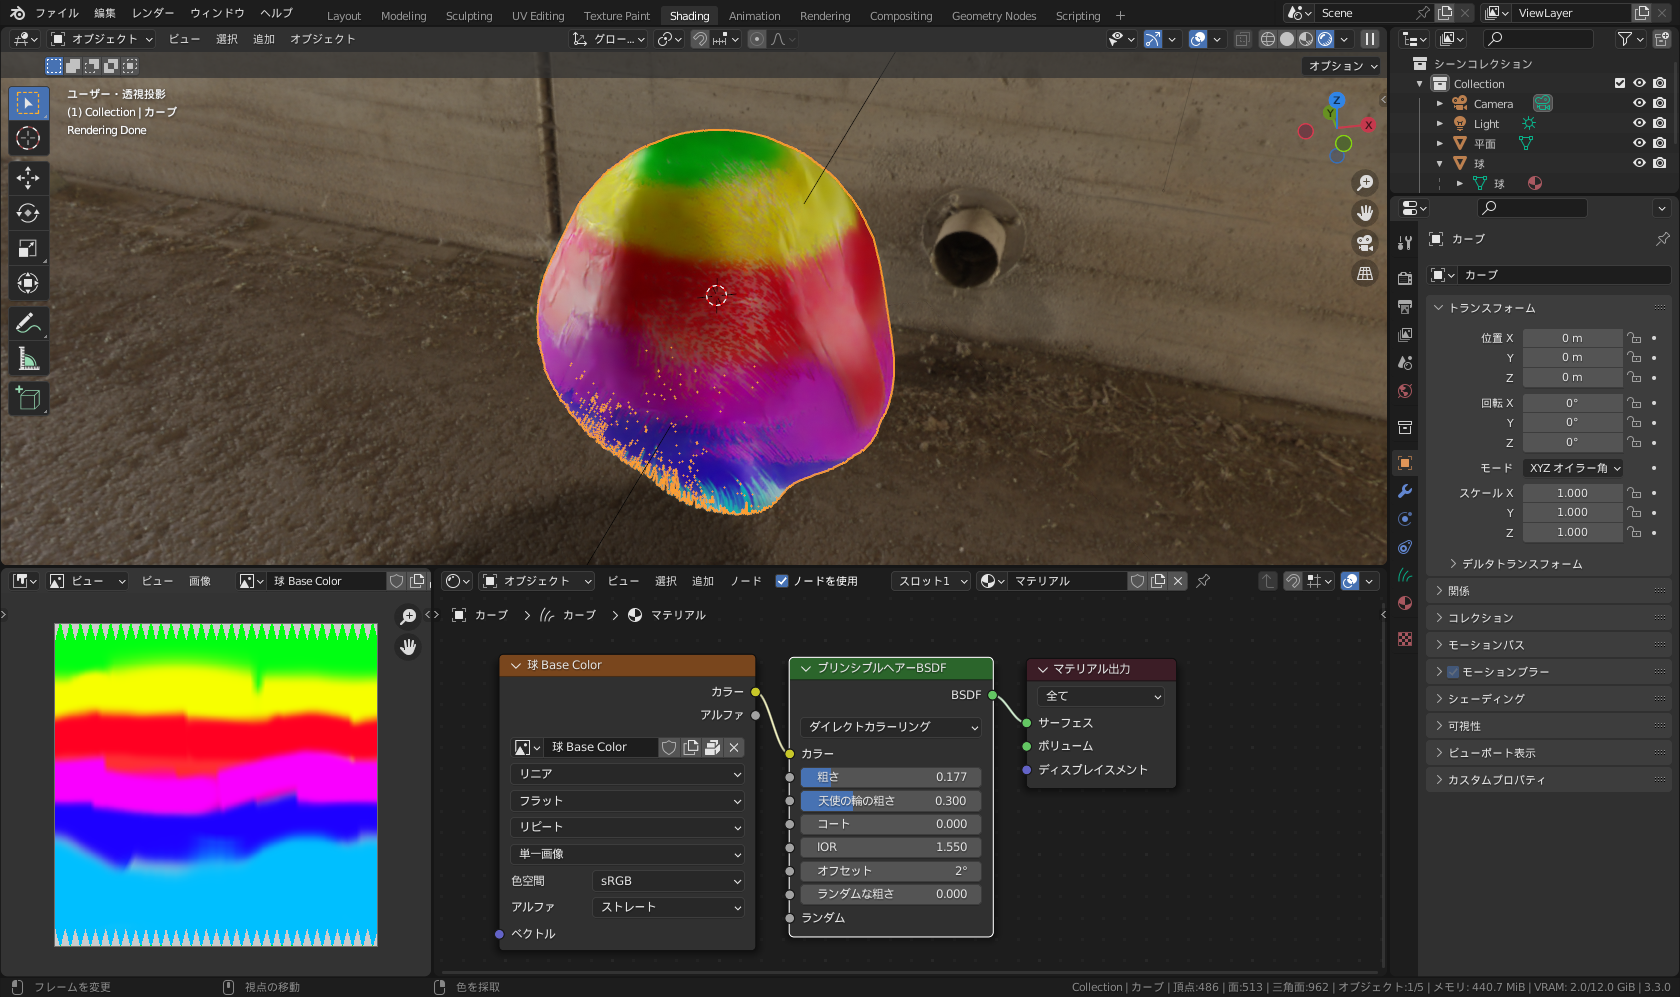Select the Measure tool

(x=28, y=359)
